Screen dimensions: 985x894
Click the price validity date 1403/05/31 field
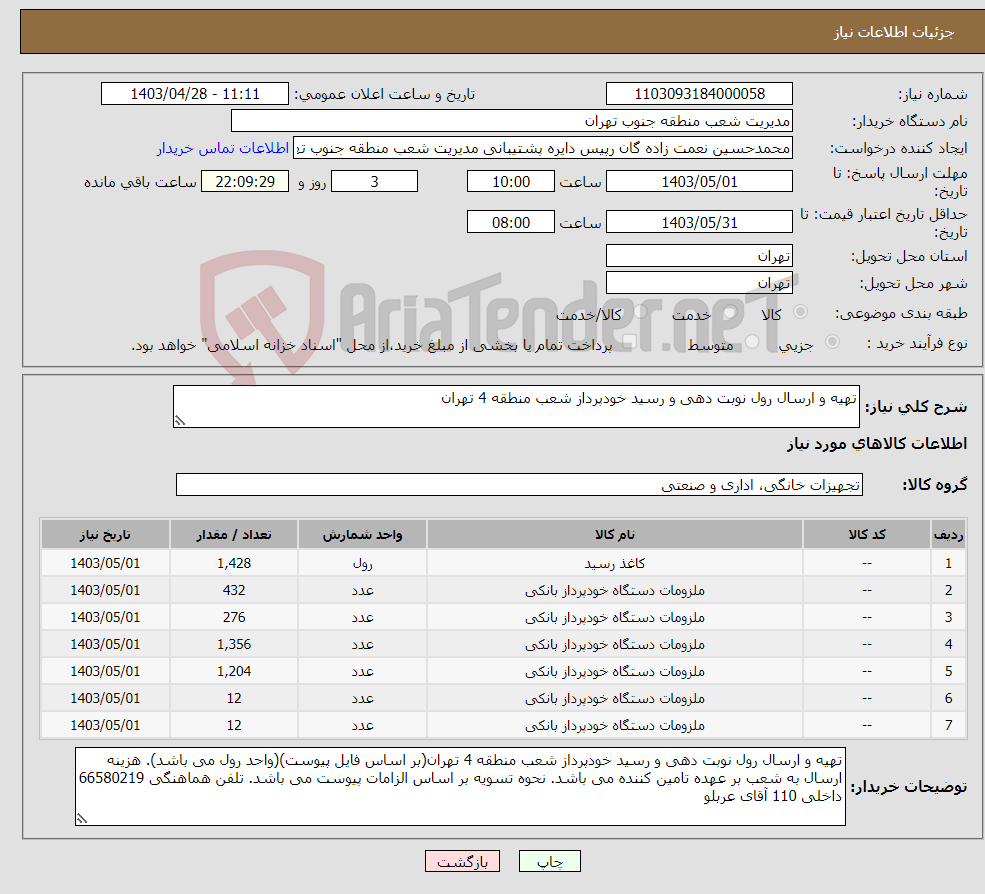point(699,222)
